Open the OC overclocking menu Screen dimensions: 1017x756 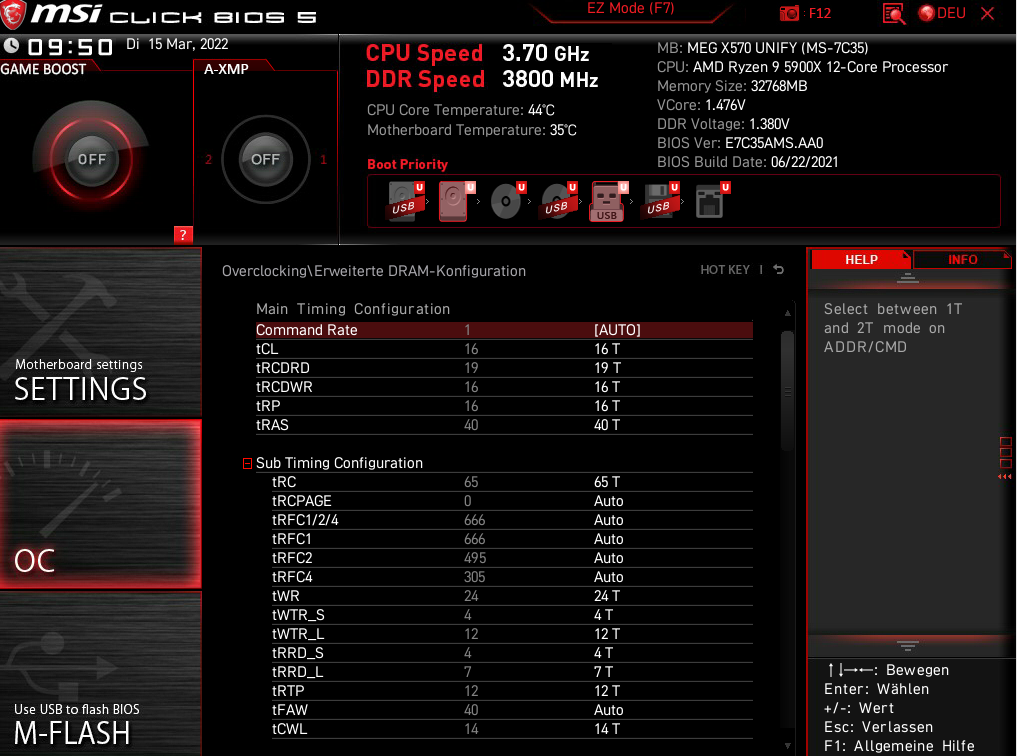(x=101, y=504)
